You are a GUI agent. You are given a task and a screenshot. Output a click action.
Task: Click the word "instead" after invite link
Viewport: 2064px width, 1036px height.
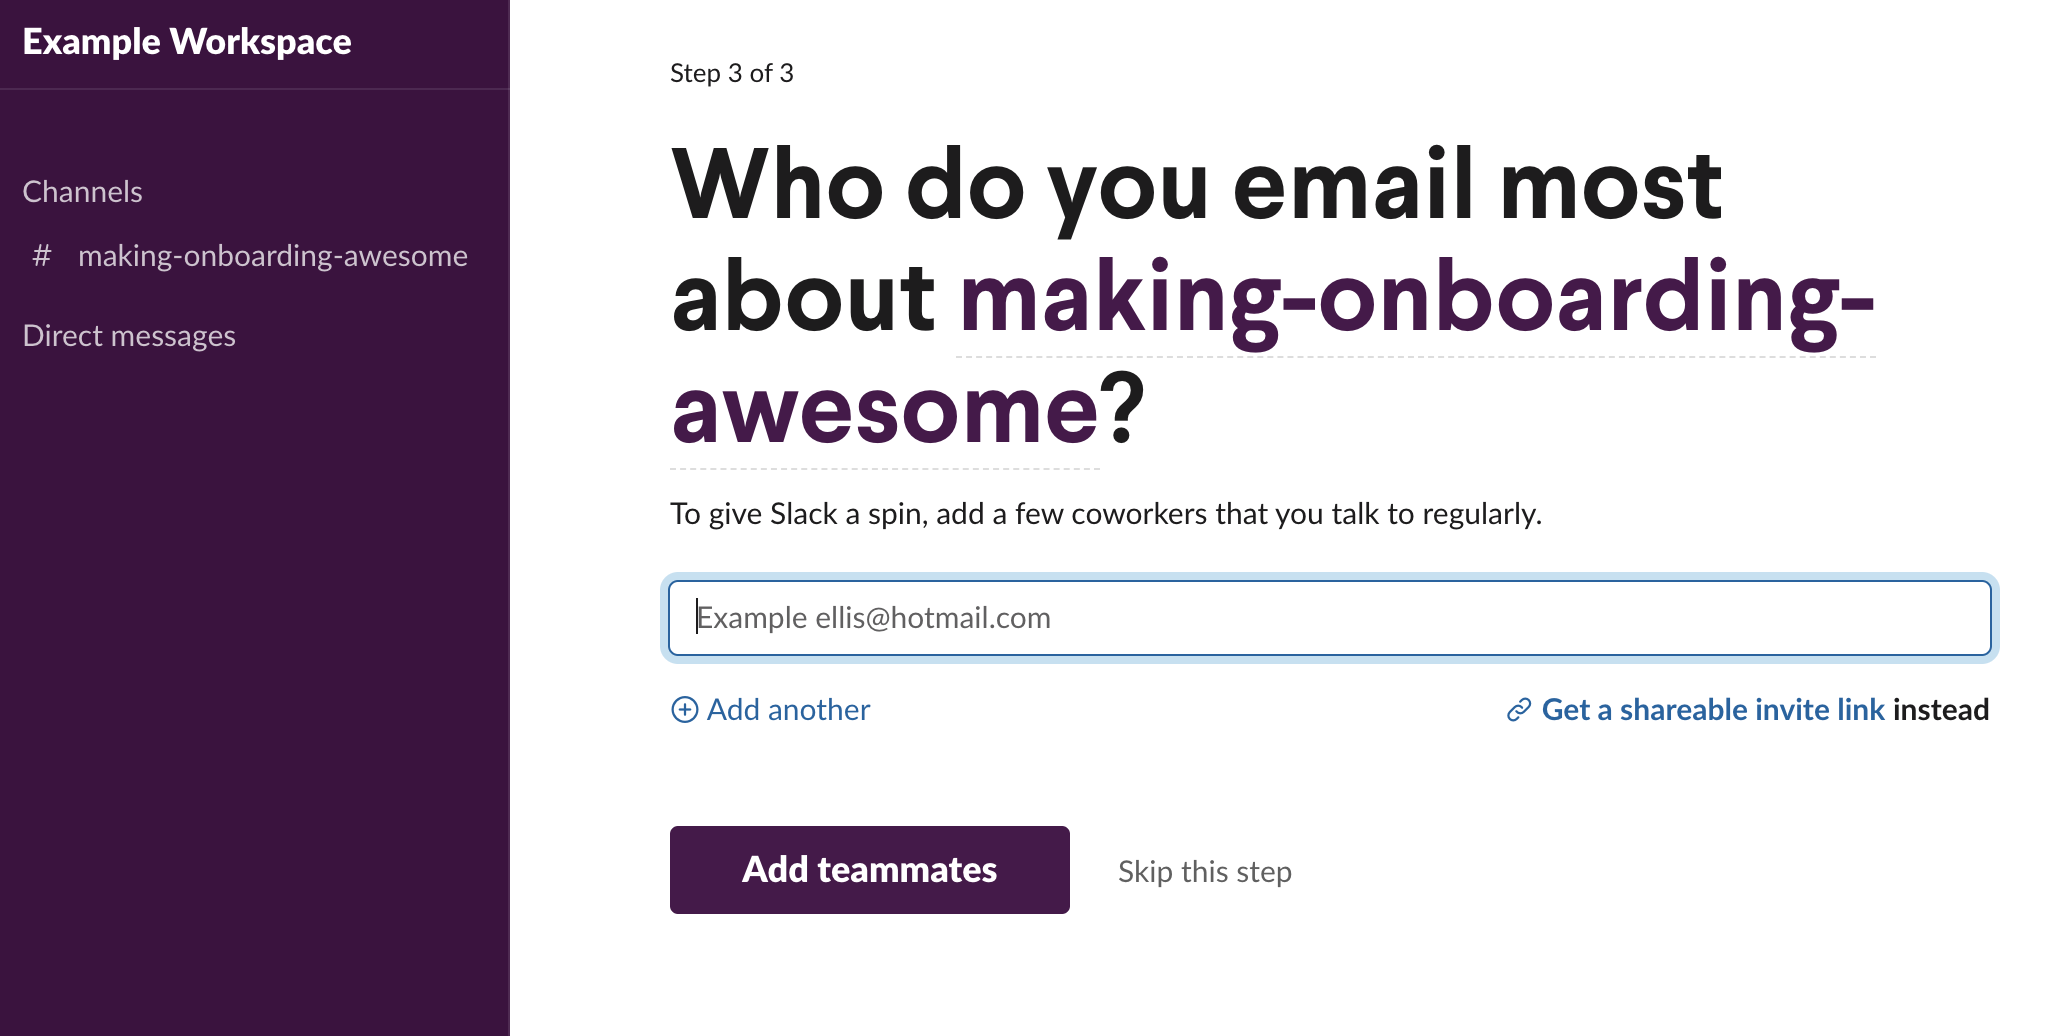point(1940,710)
